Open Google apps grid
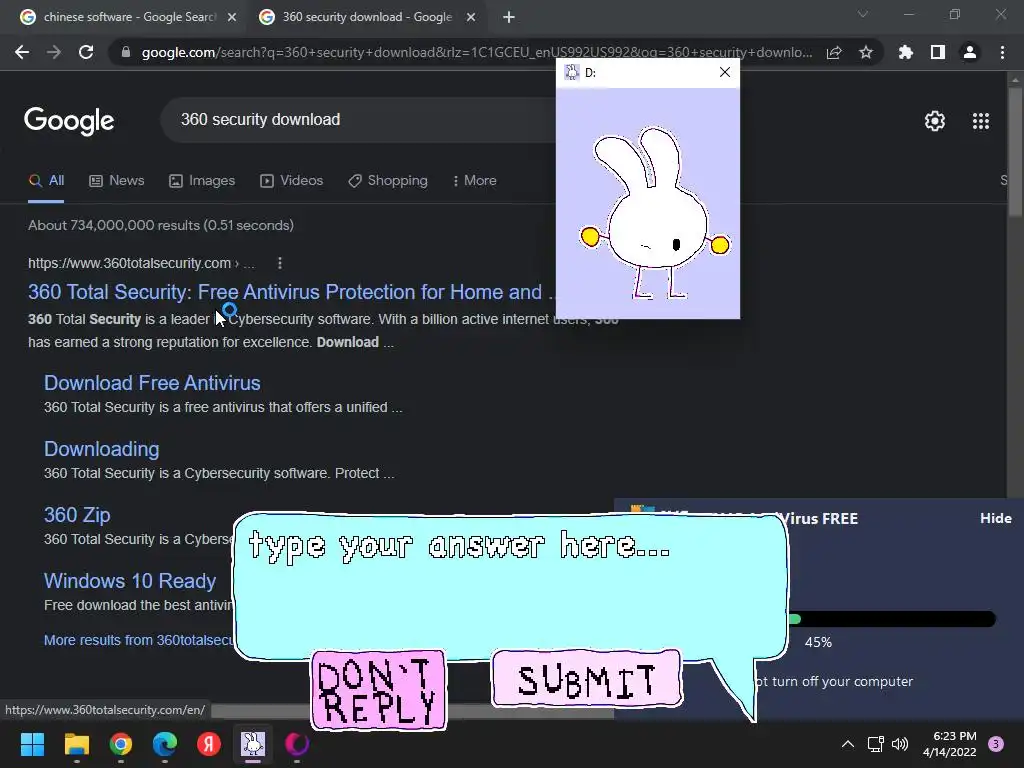Viewport: 1024px width, 768px height. click(x=981, y=121)
